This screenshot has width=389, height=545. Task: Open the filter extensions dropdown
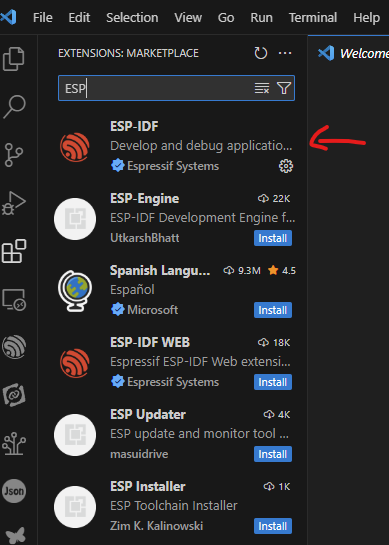(x=284, y=88)
